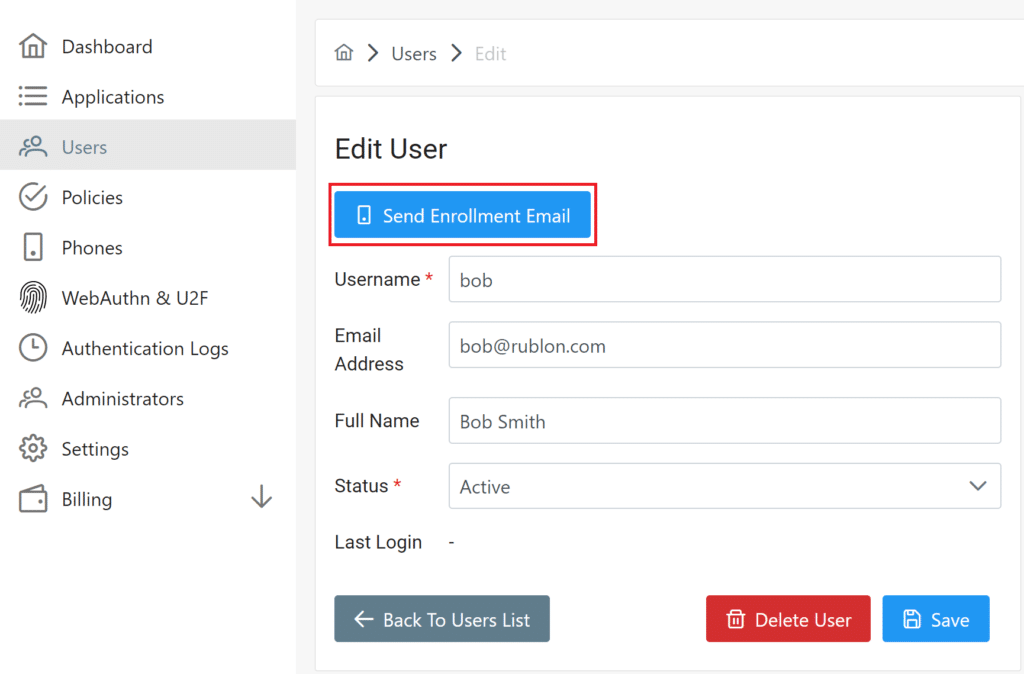Screen dimensions: 1024x674
Task: Save the user changes
Action: click(936, 619)
